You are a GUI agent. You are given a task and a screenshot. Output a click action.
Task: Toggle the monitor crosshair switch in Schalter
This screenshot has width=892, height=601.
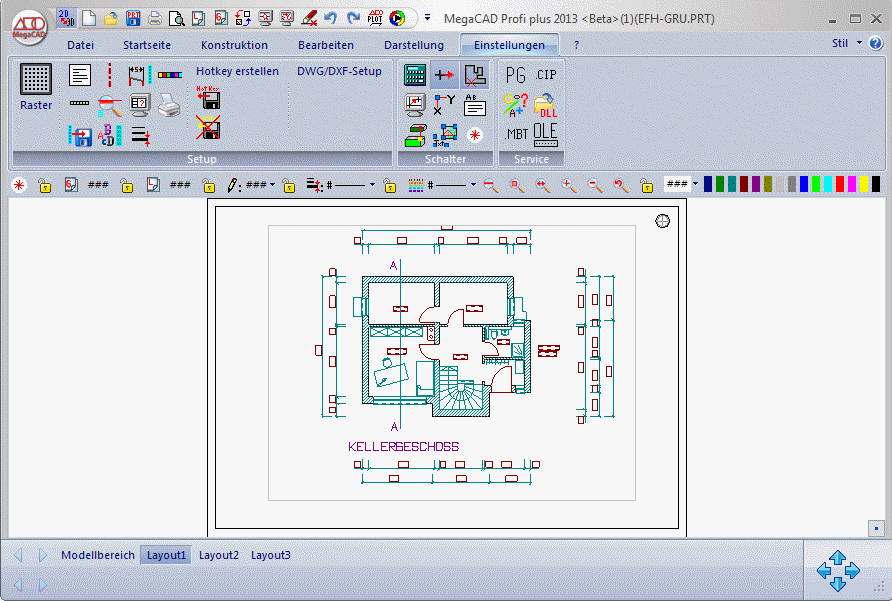pos(415,105)
